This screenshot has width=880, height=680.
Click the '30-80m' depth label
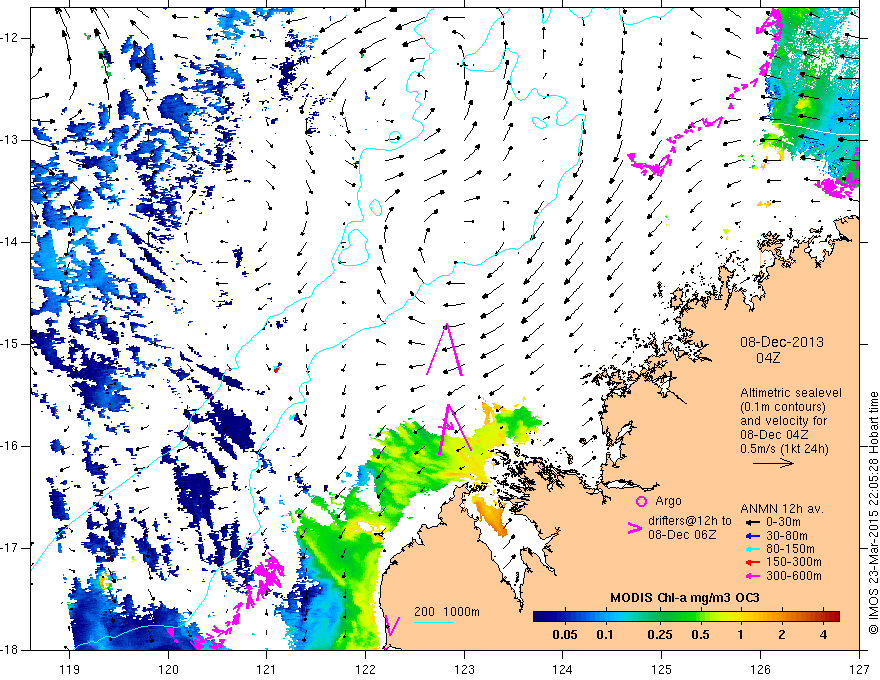click(787, 535)
